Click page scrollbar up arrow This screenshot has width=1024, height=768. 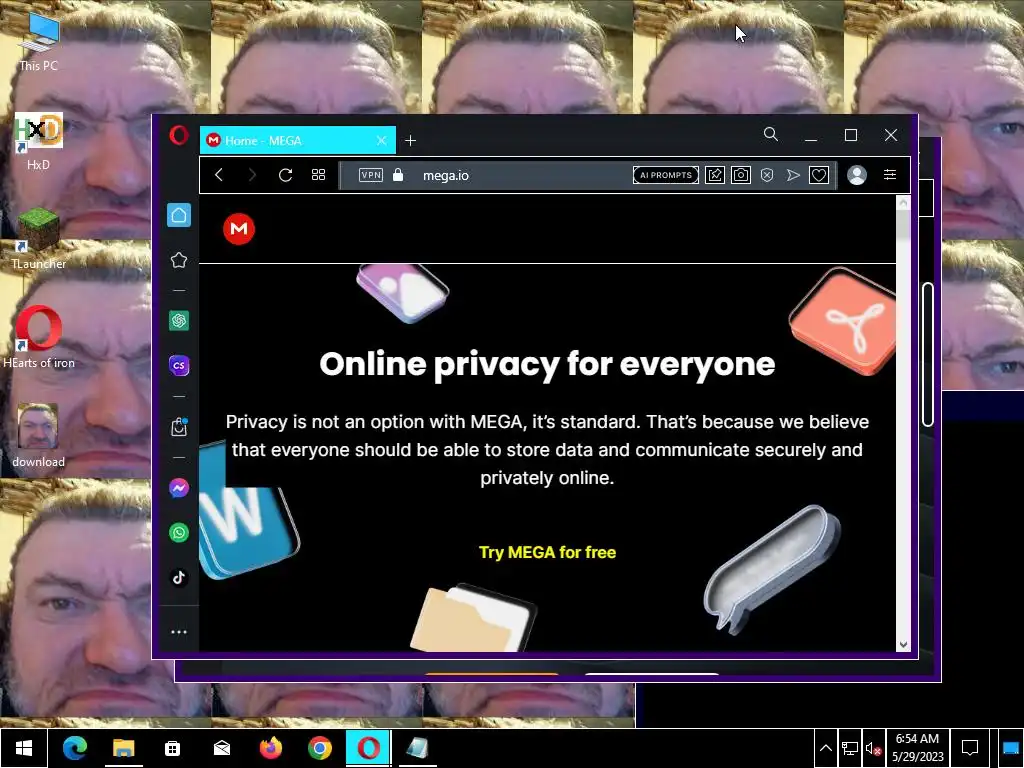click(x=903, y=202)
